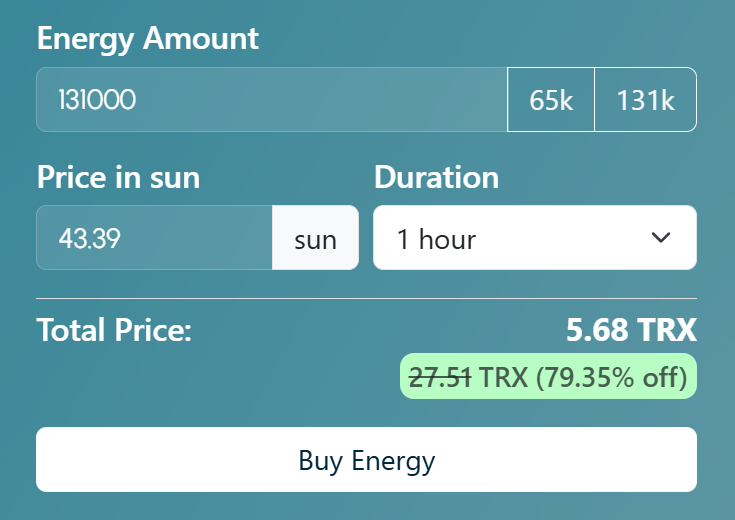
Task: Click the green discount badge
Action: click(548, 377)
